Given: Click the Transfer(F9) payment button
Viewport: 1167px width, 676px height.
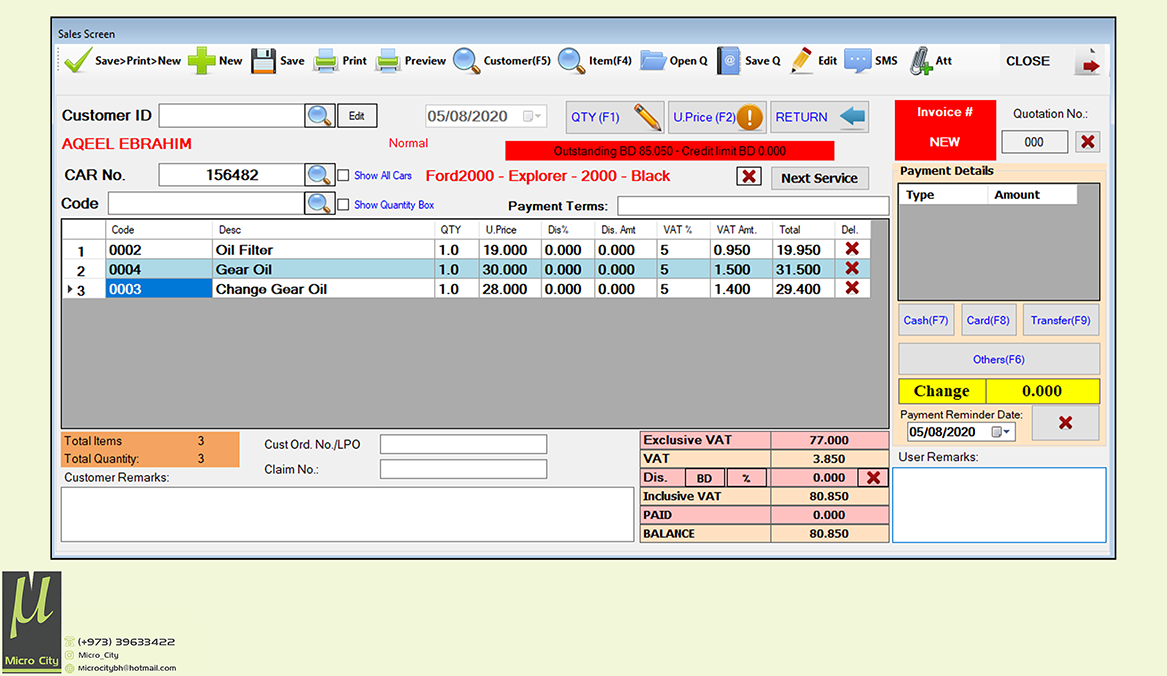Looking at the screenshot, I should click(x=1061, y=320).
